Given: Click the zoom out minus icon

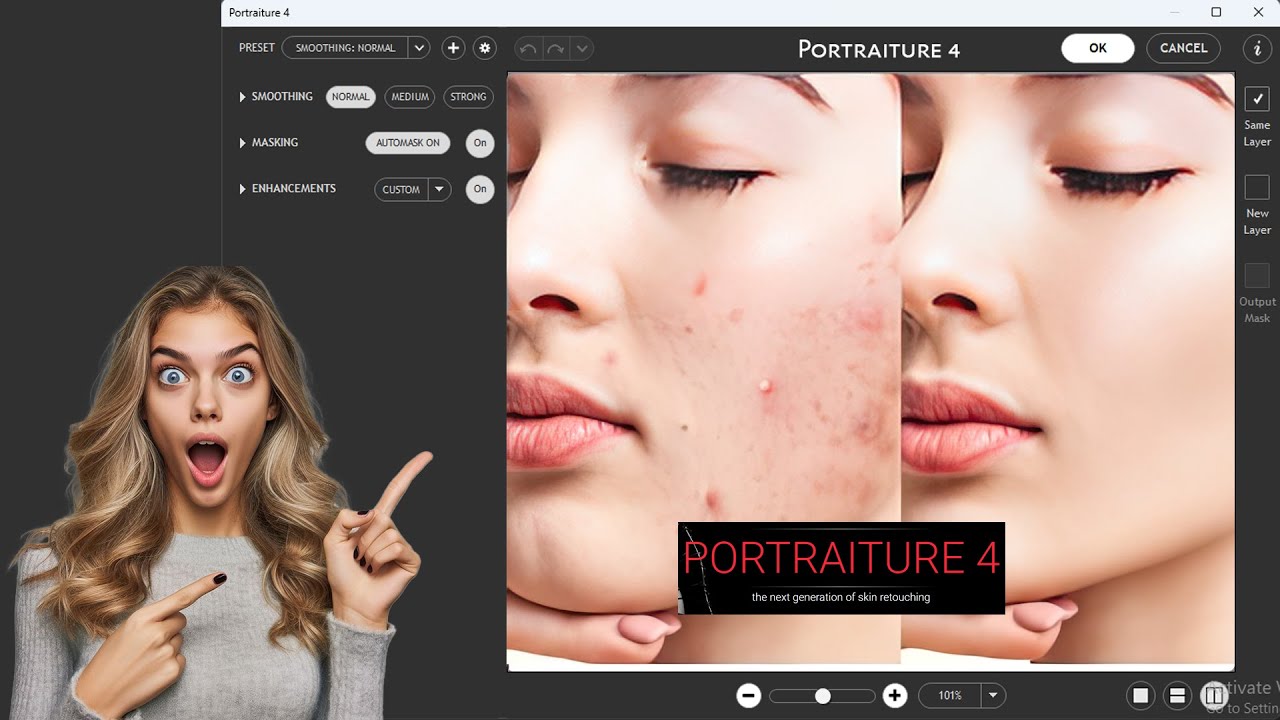Looking at the screenshot, I should coord(748,696).
